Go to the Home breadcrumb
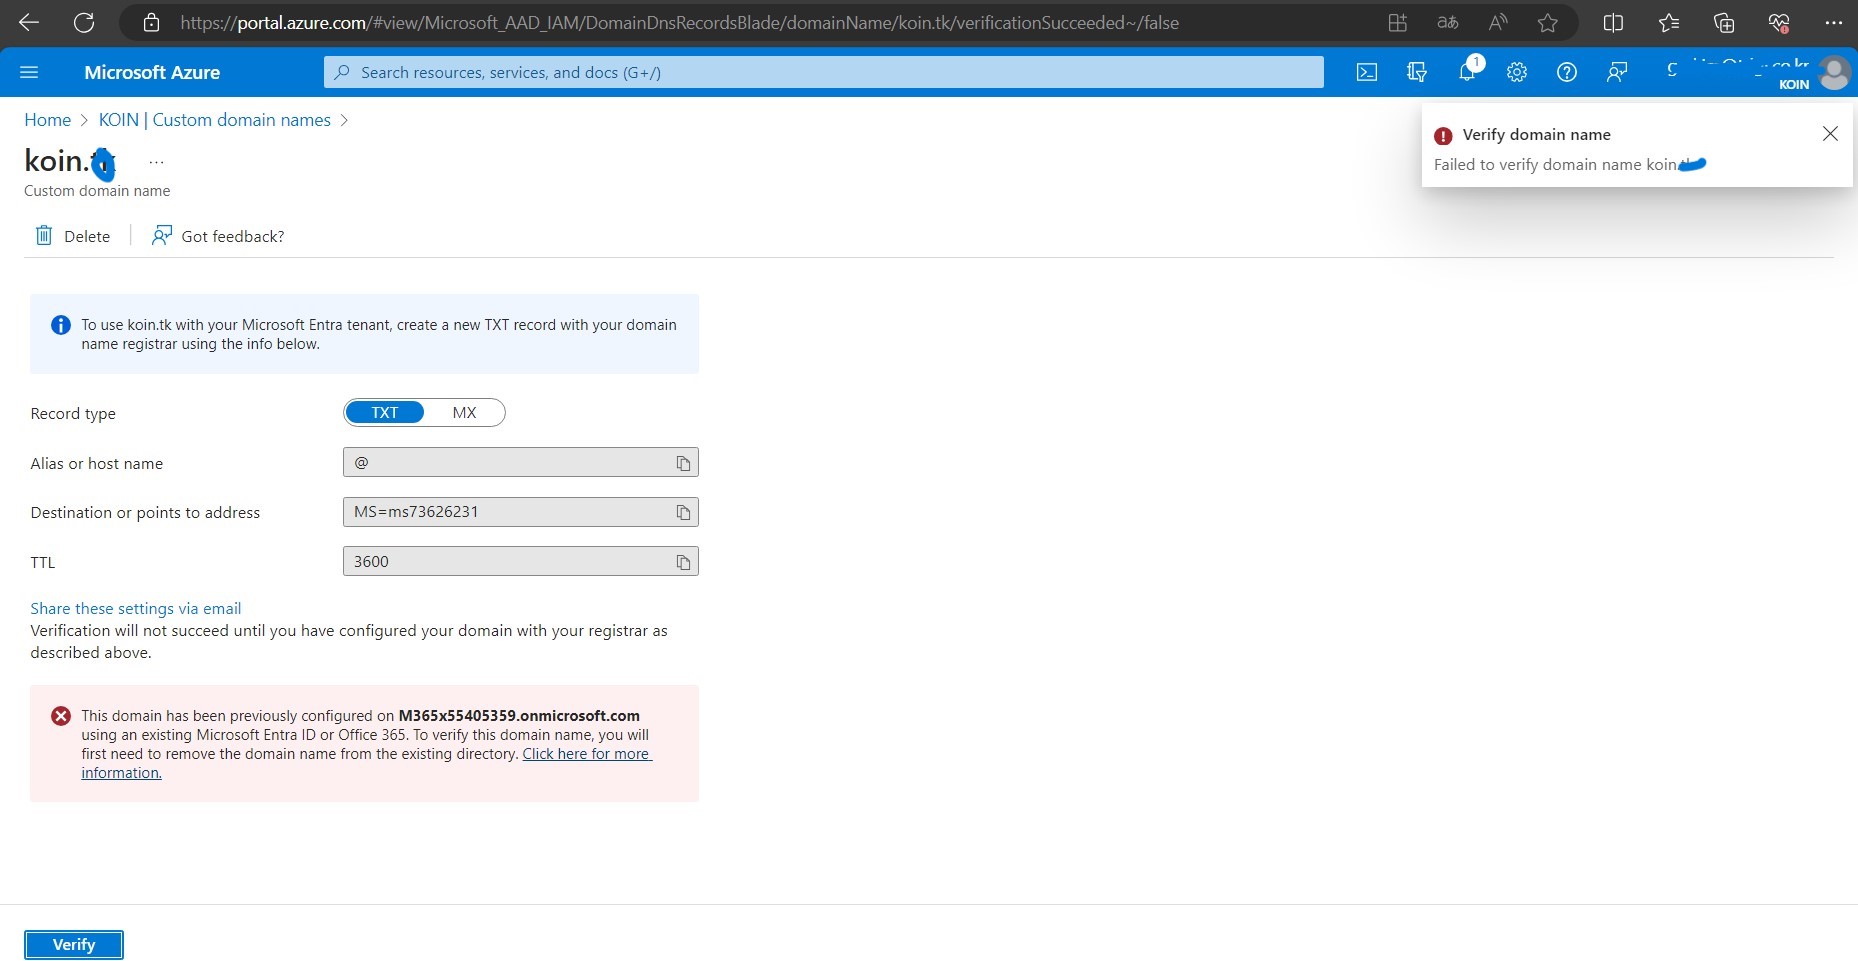 tap(47, 120)
